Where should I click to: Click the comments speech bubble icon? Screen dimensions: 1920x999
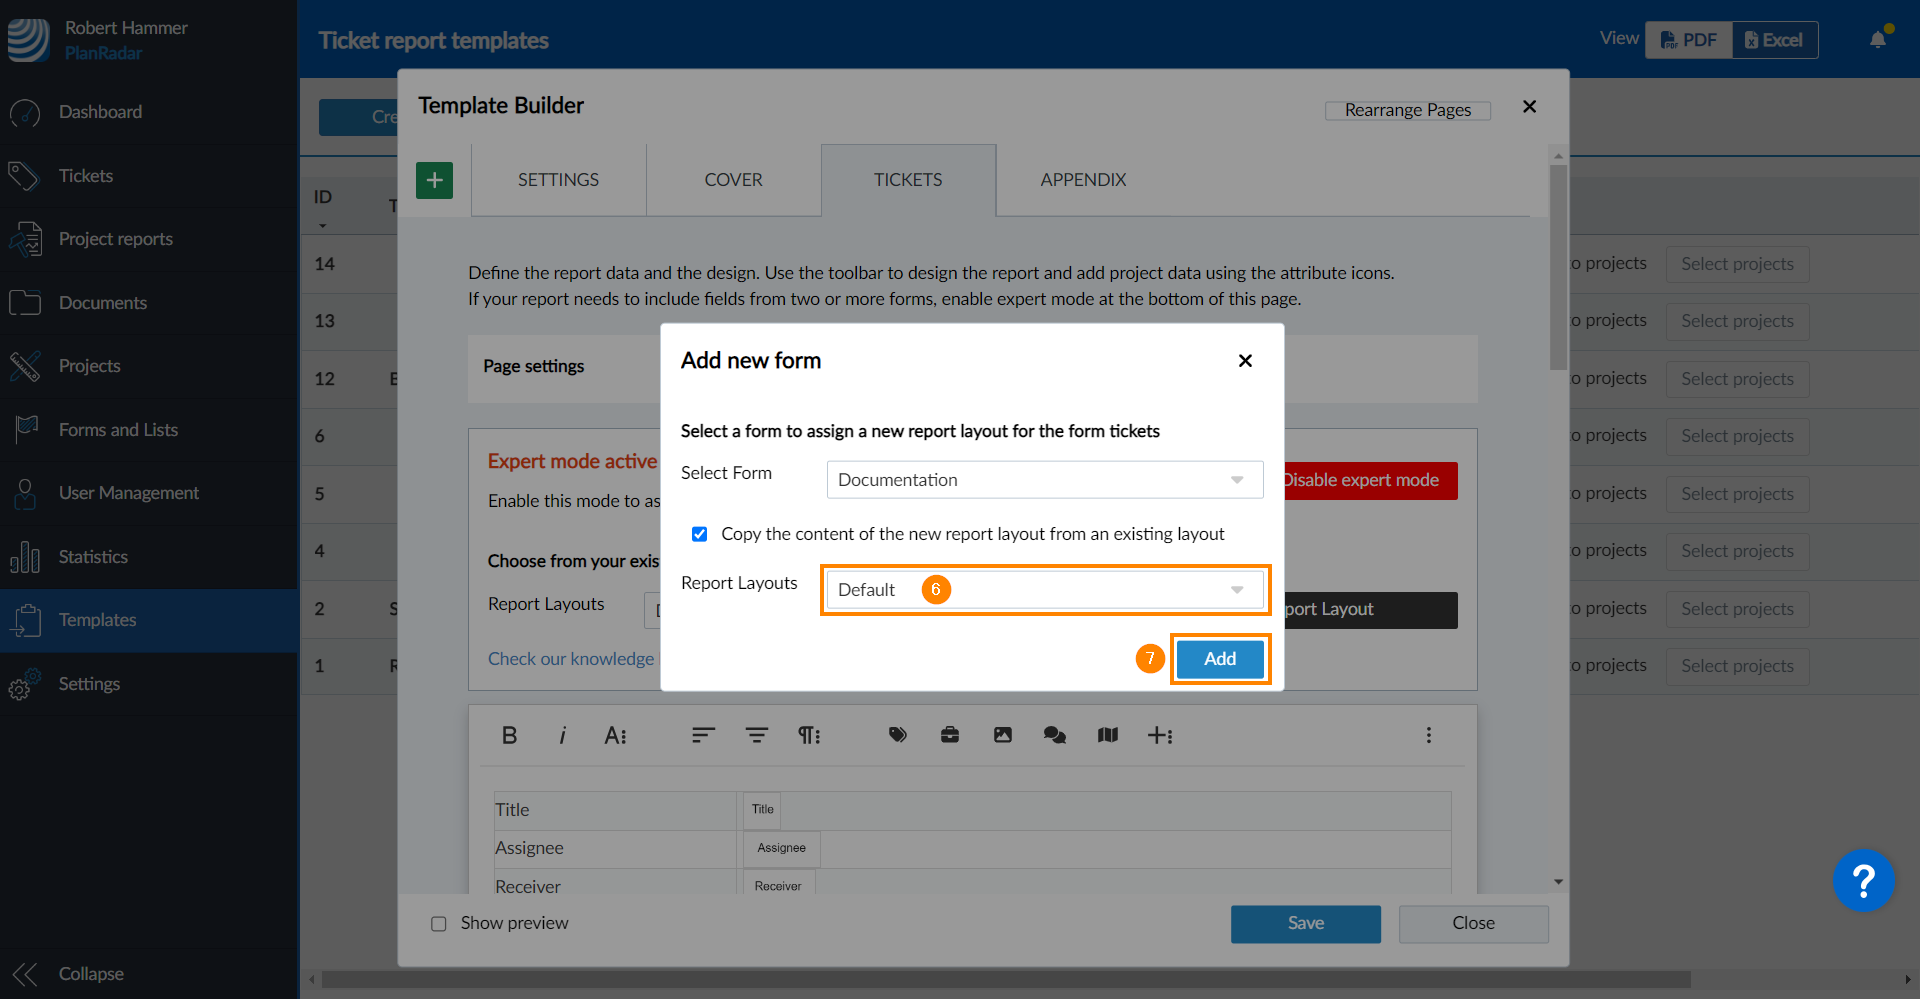[x=1054, y=736]
